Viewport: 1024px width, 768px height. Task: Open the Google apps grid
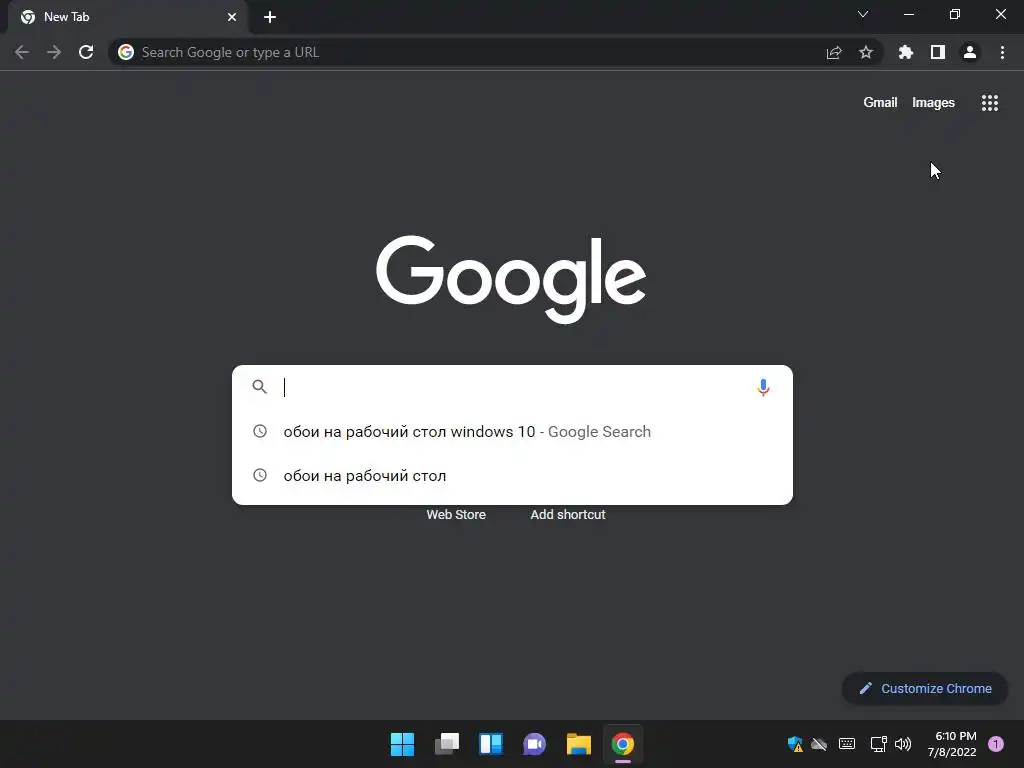coord(990,103)
